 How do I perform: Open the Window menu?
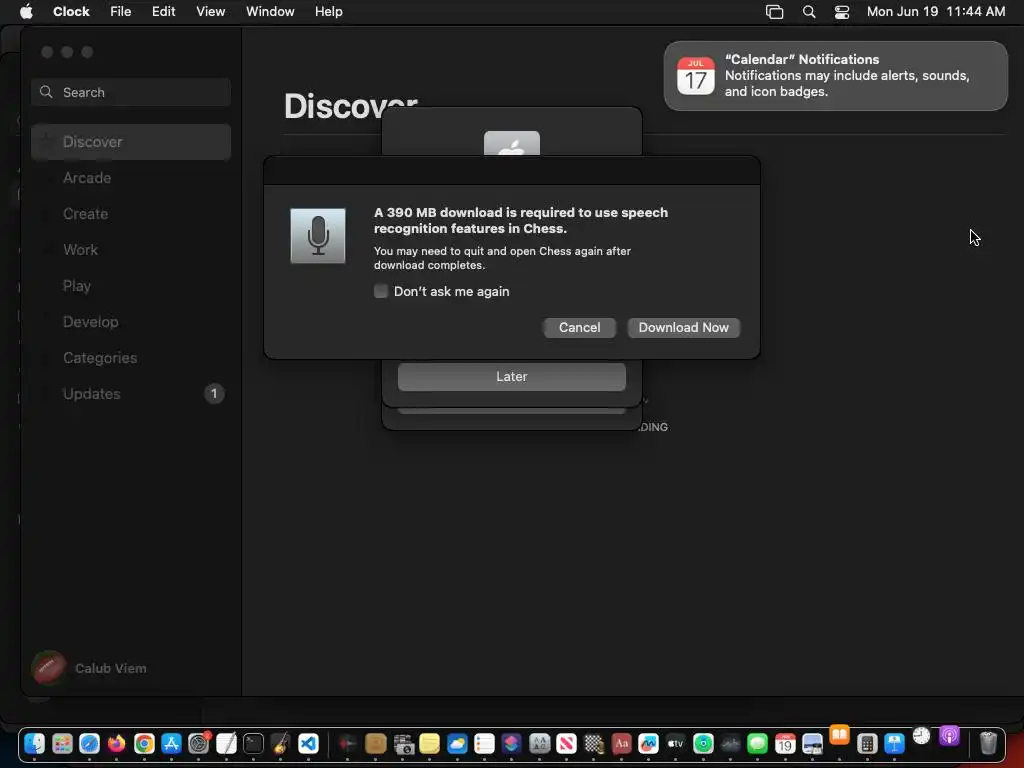270,12
